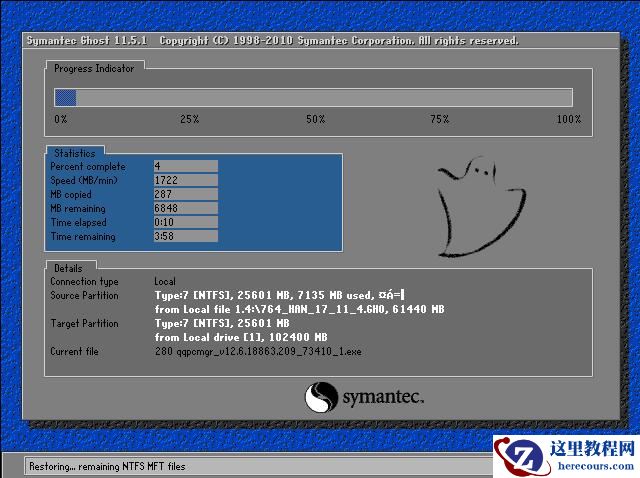The height and width of the screenshot is (478, 640).
Task: Click the Restoring remaining NTFS MFT files status
Action: [x=107, y=467]
